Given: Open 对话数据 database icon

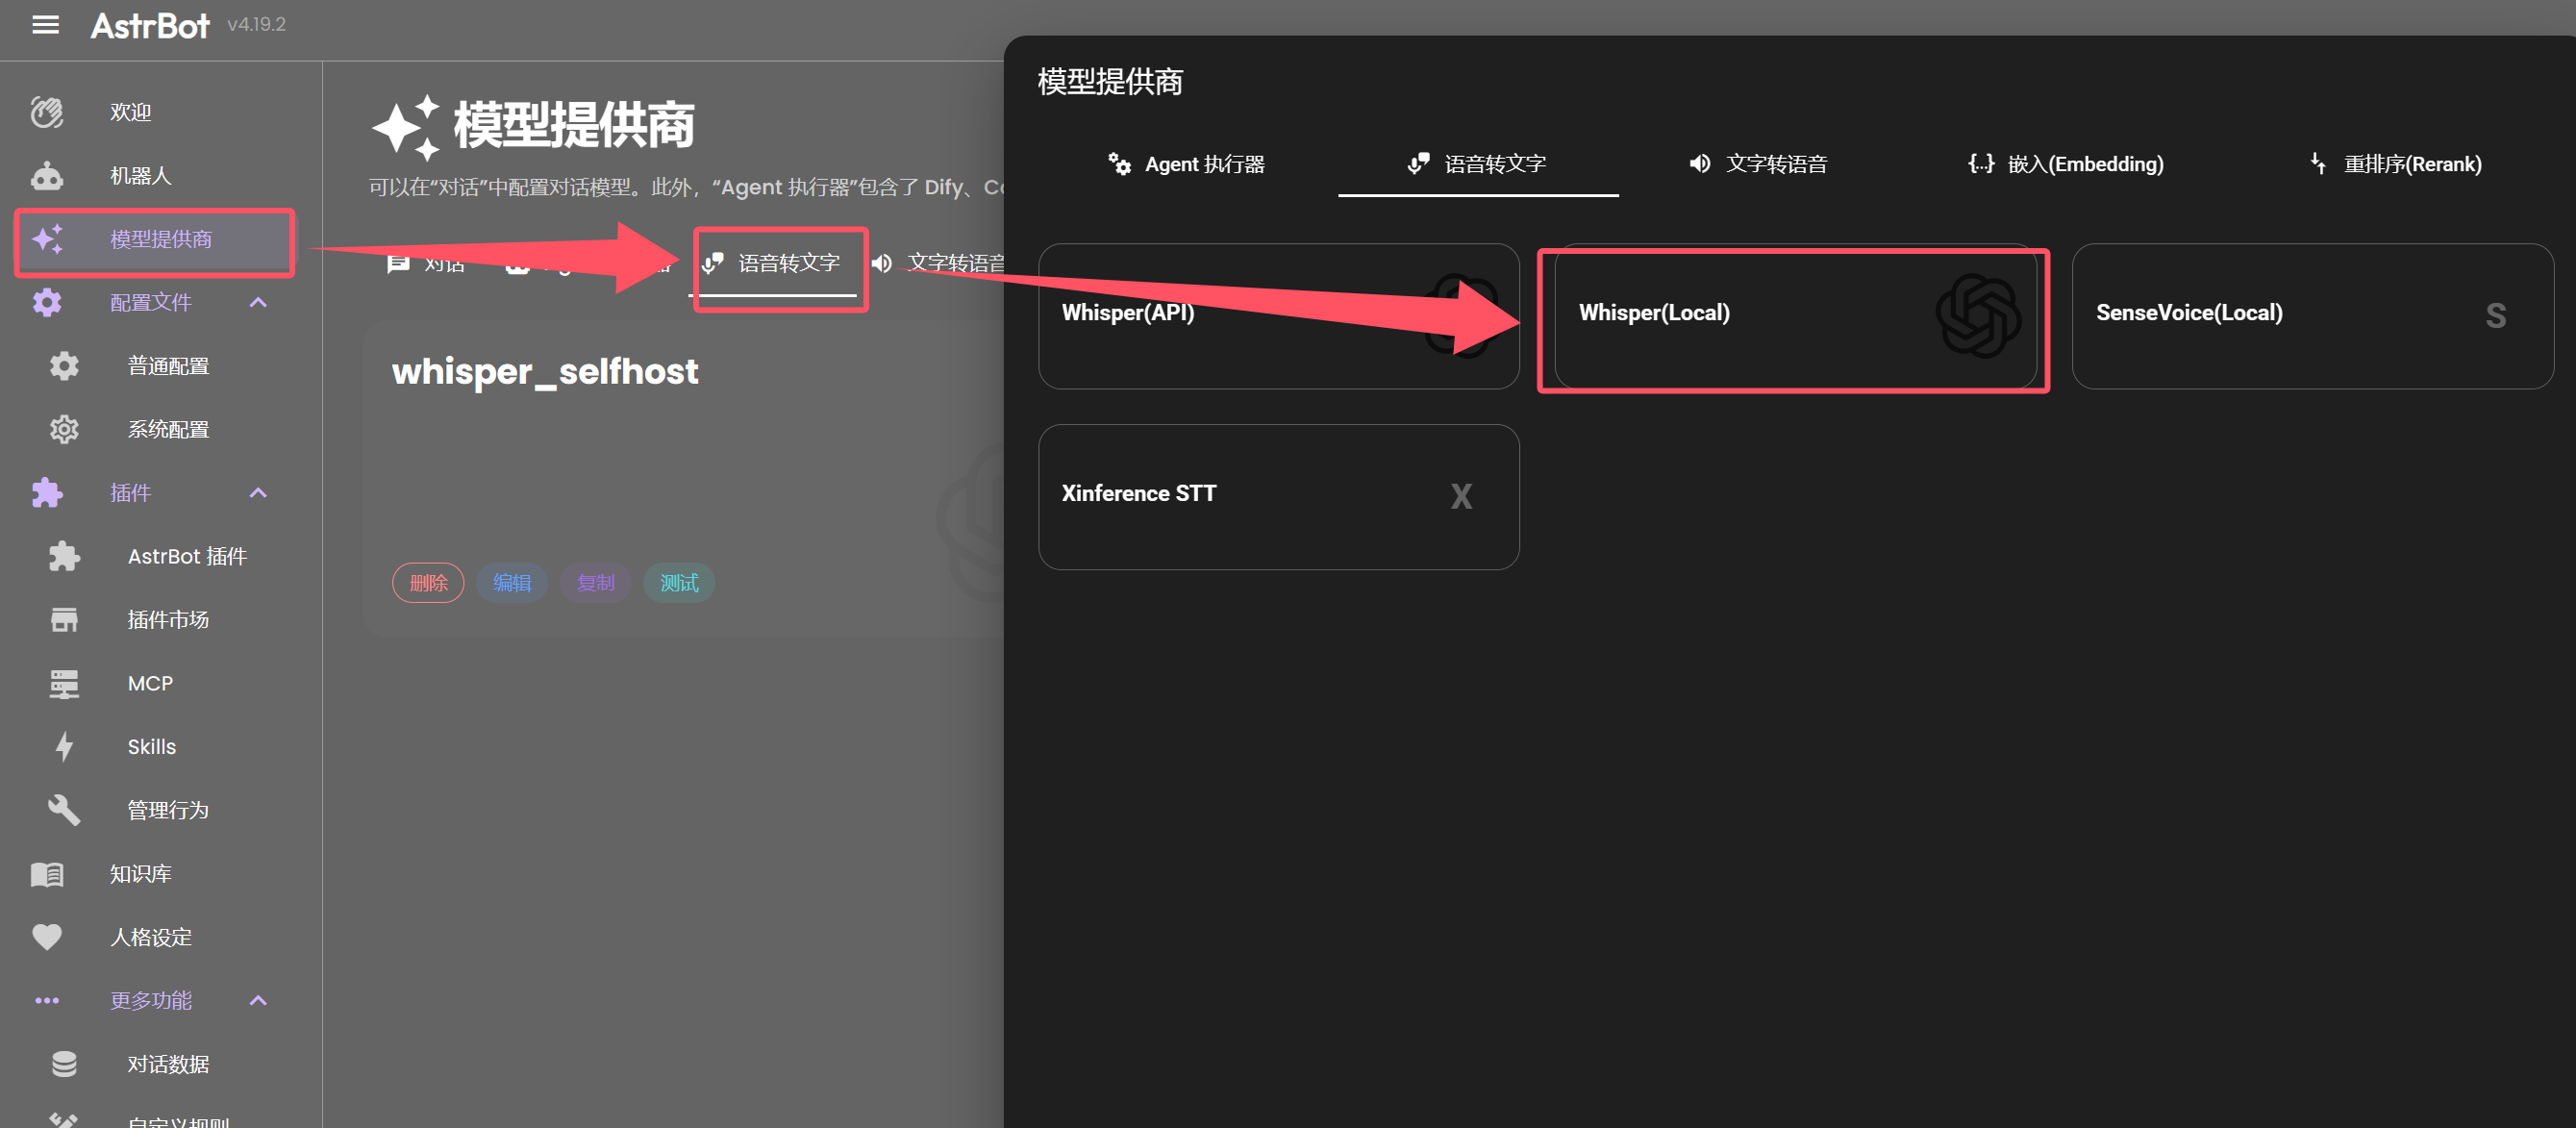Looking at the screenshot, I should click(64, 1064).
